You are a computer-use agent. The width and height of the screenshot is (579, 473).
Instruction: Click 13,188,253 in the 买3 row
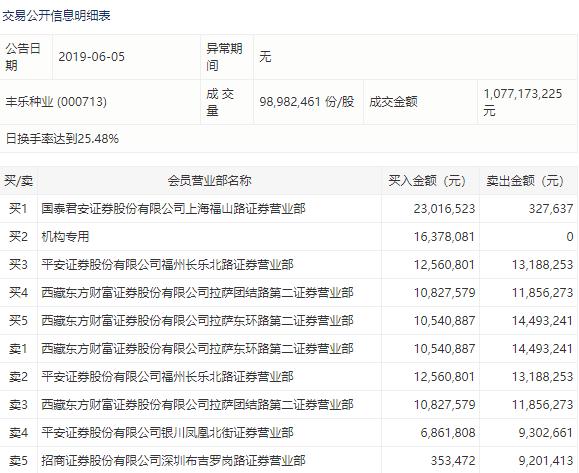[542, 265]
